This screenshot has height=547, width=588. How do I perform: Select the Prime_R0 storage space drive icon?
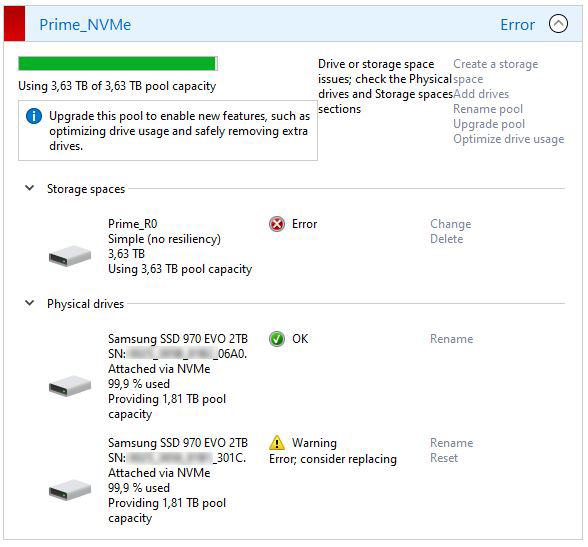coord(70,256)
